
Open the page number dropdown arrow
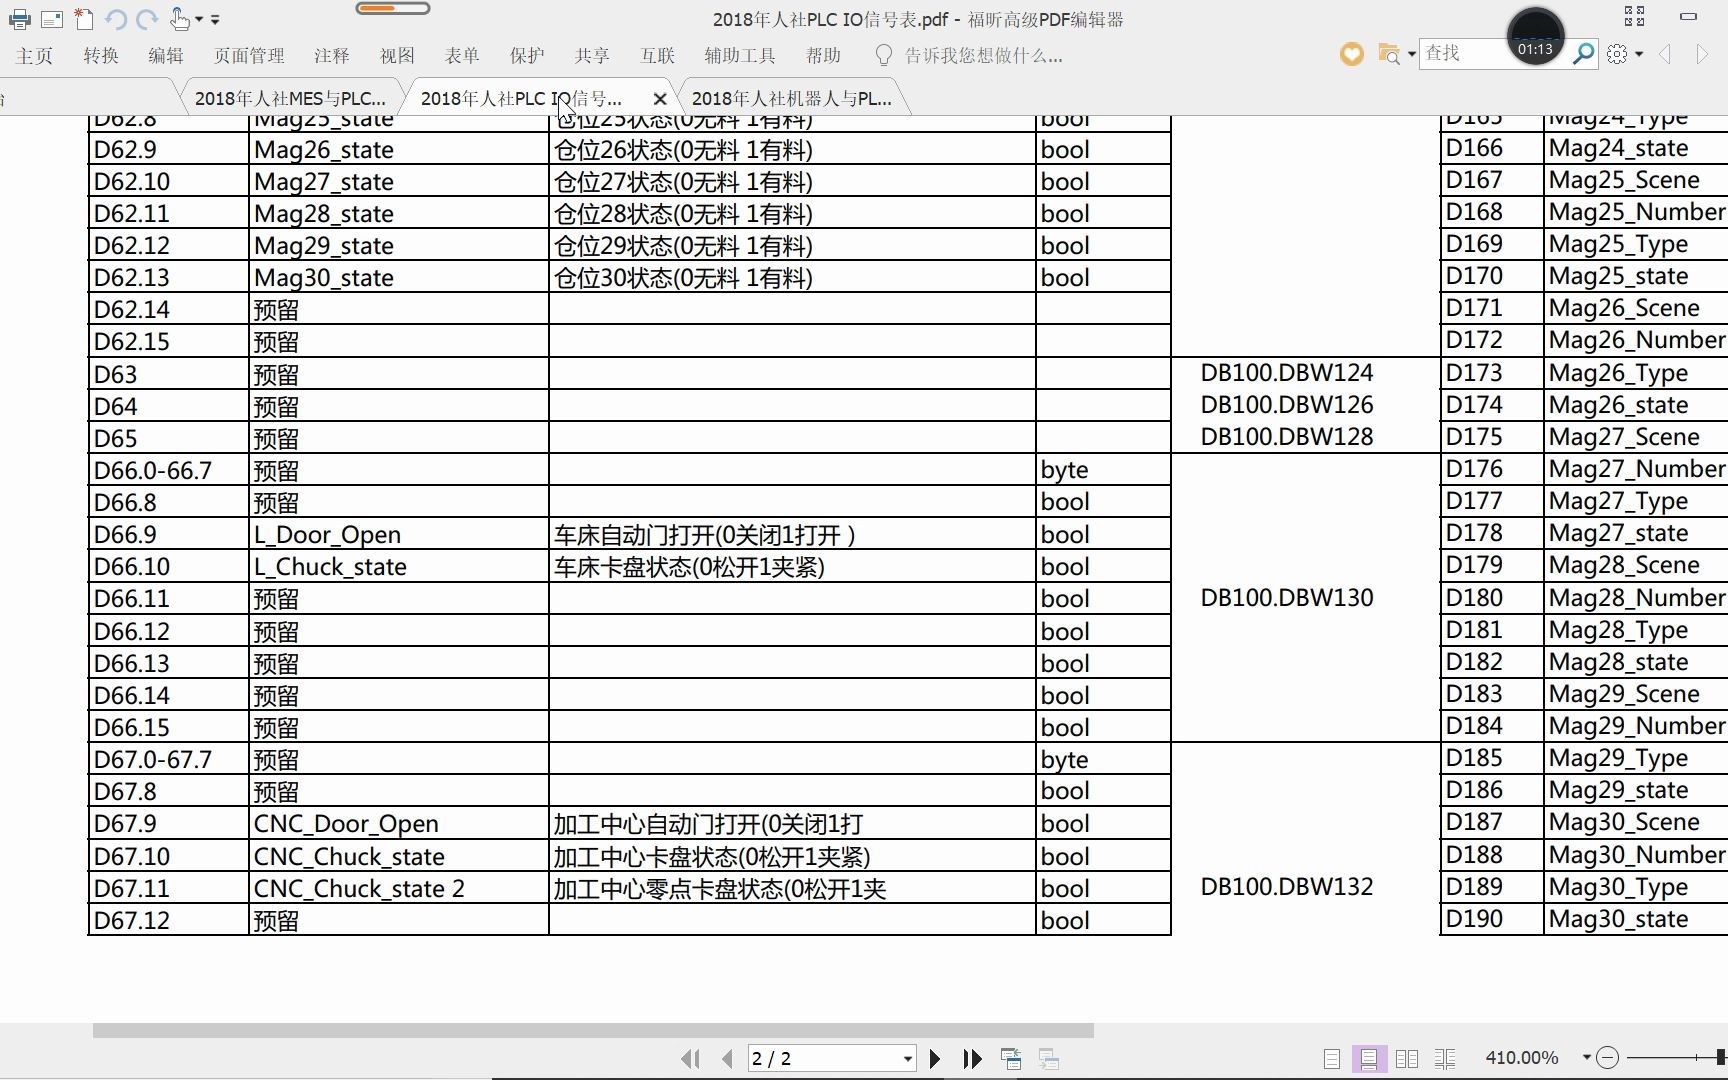tap(907, 1058)
